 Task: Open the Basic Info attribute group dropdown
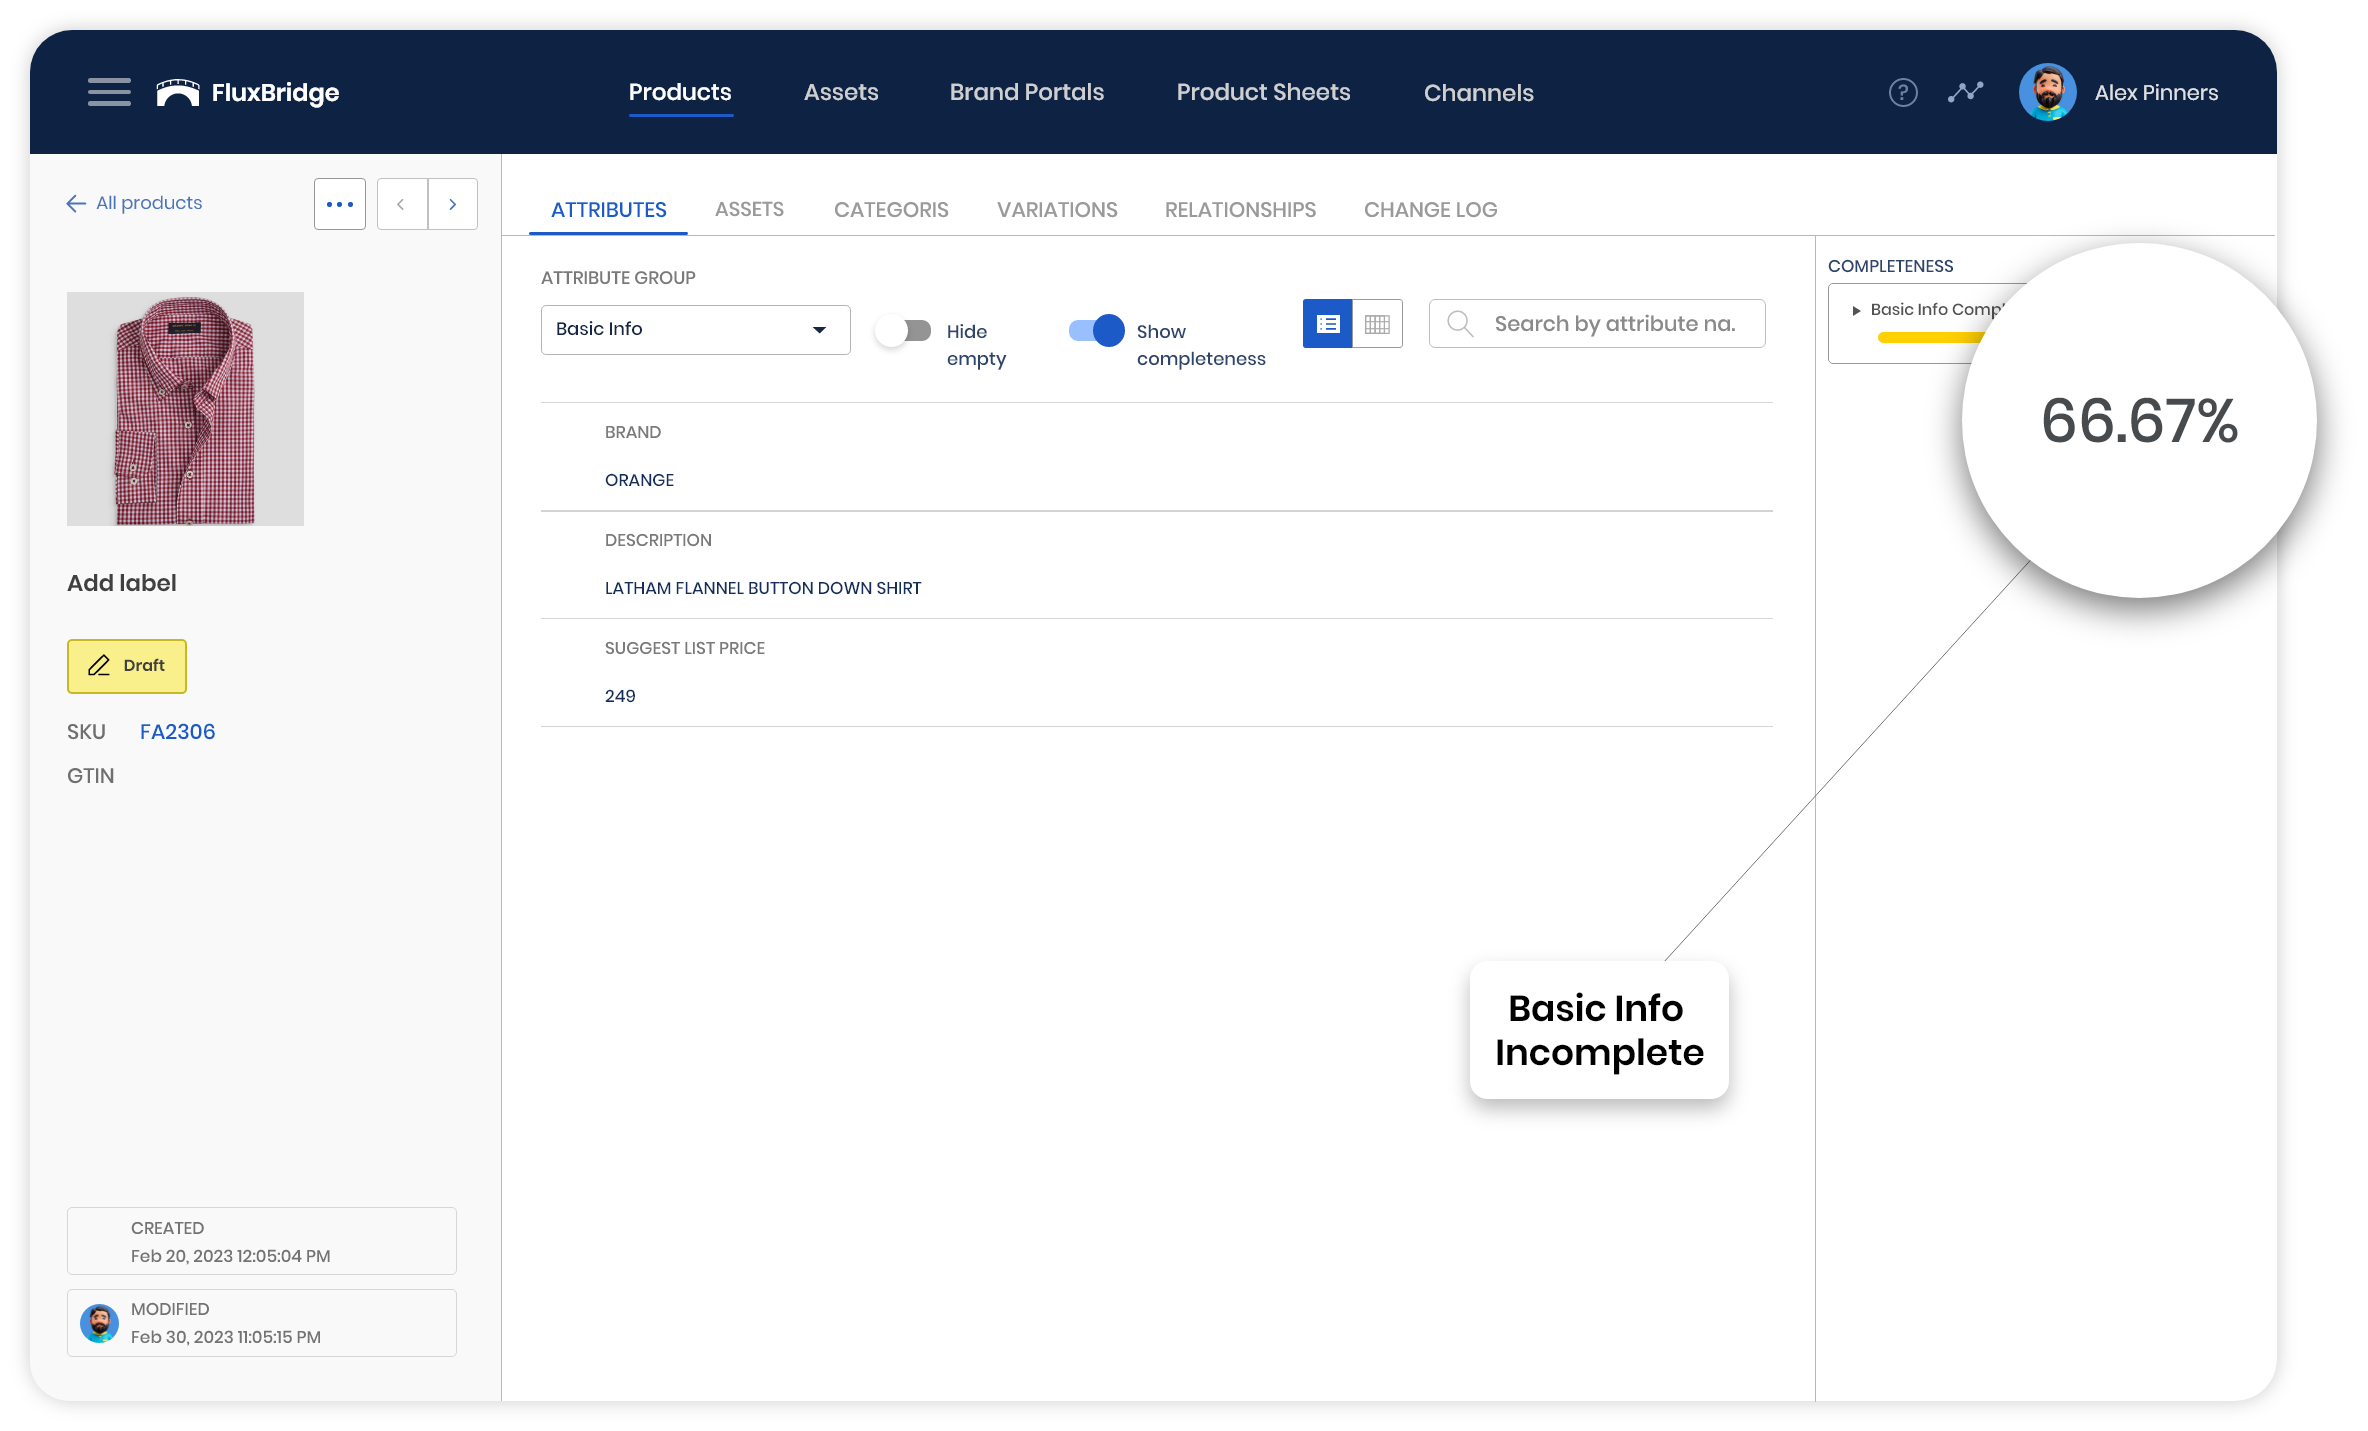695,330
